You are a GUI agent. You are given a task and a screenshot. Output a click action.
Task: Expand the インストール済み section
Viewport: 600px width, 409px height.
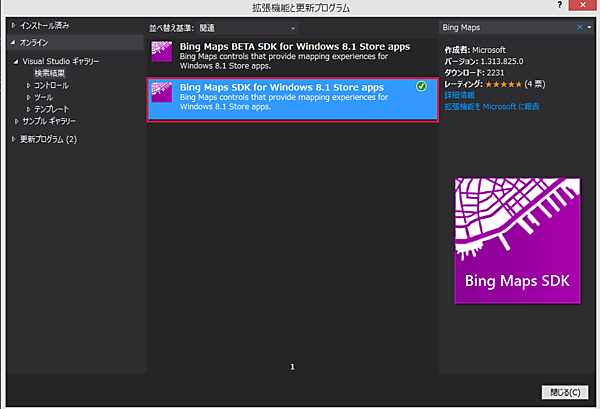pyautogui.click(x=13, y=26)
